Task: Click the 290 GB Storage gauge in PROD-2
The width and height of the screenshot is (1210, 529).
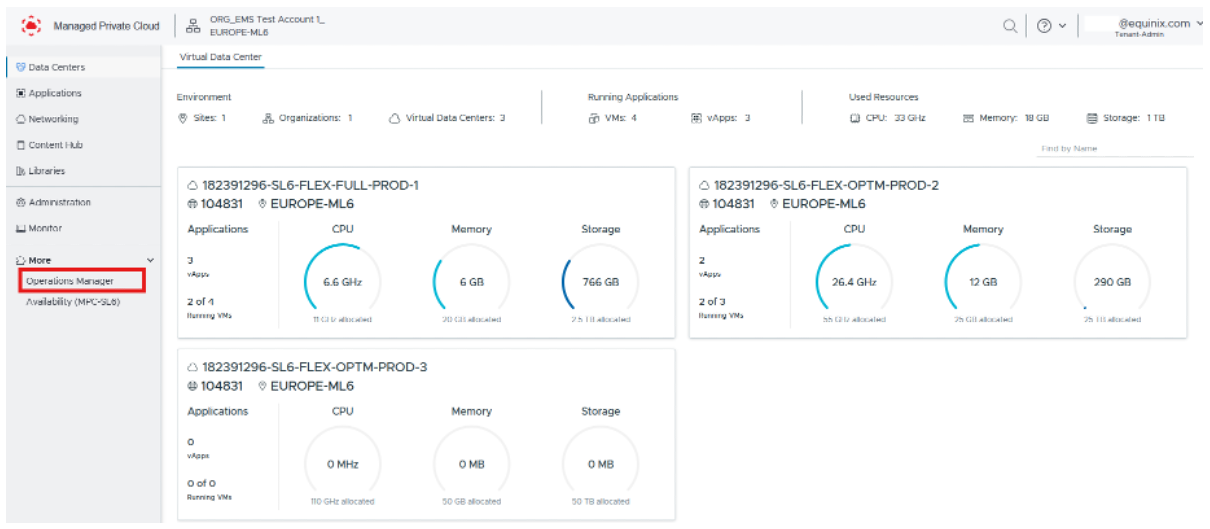Action: click(x=1112, y=282)
